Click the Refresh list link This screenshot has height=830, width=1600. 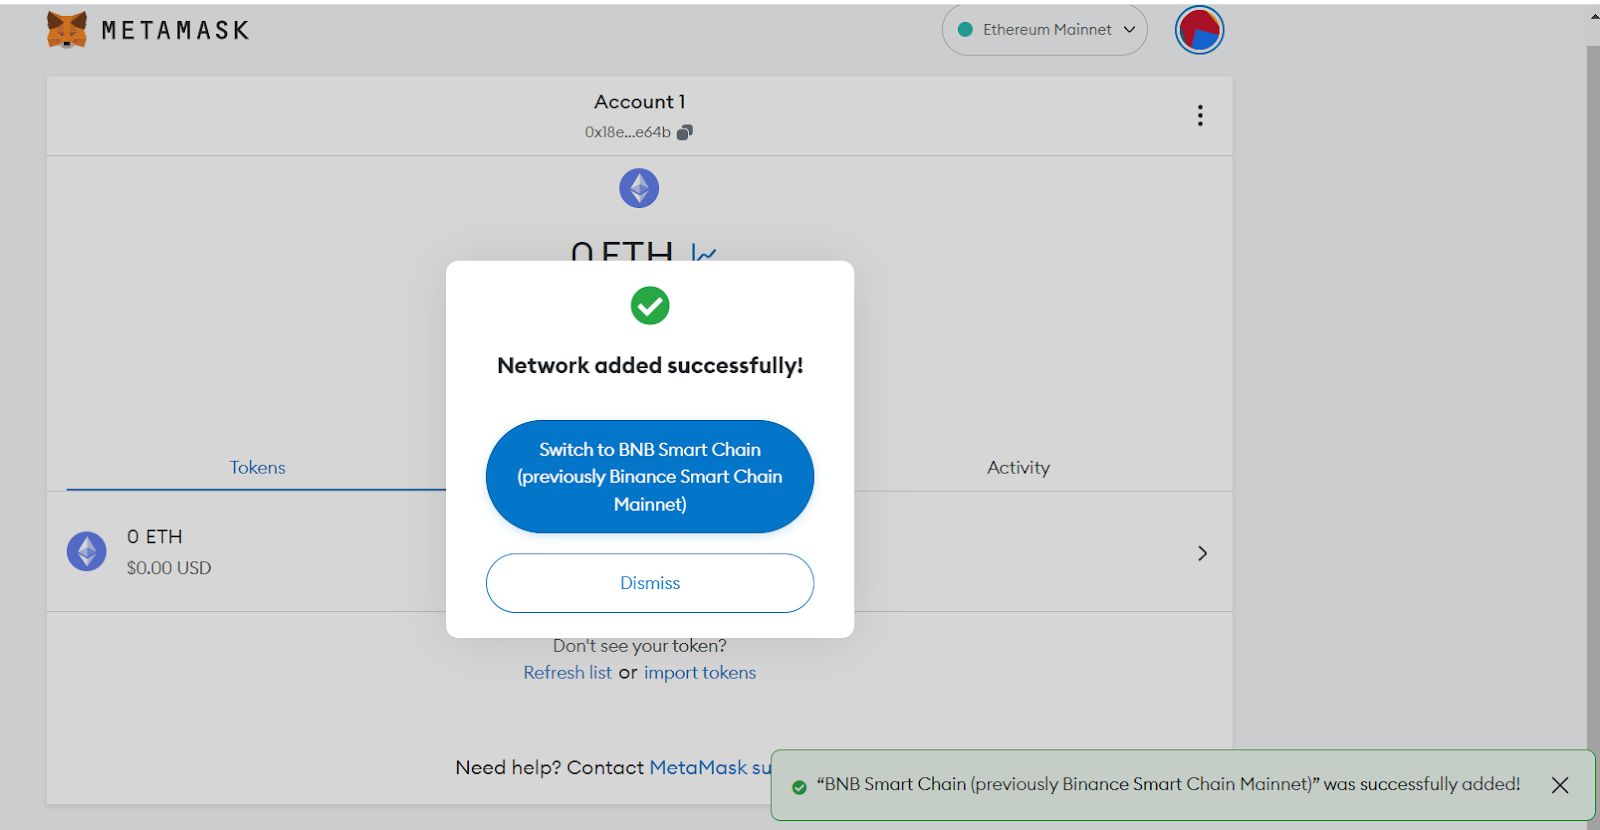click(x=567, y=673)
